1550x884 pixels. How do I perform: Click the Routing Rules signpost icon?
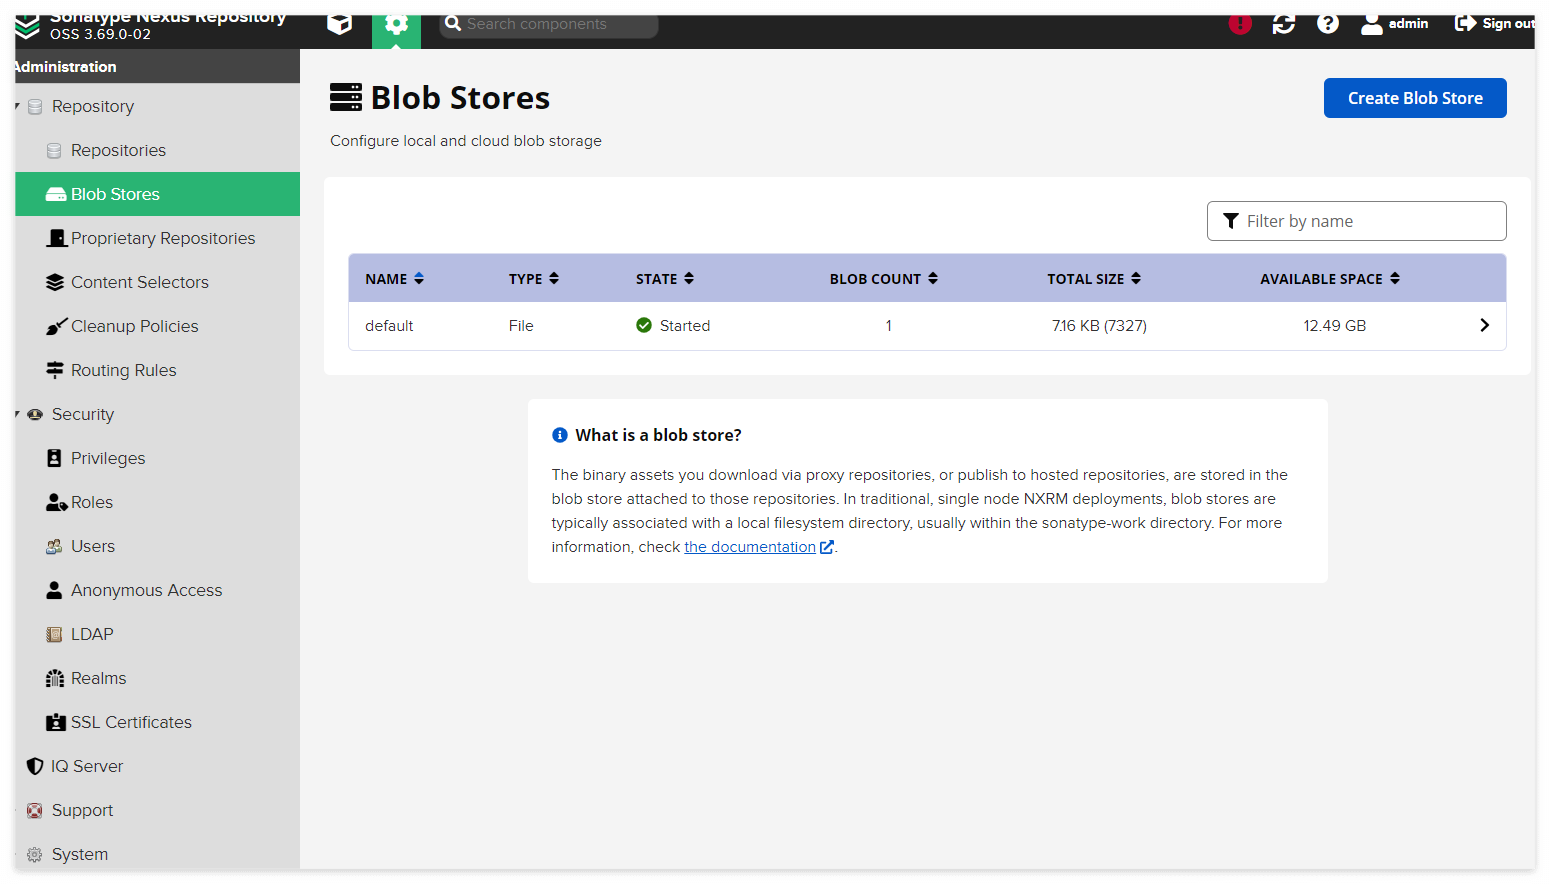(x=55, y=370)
